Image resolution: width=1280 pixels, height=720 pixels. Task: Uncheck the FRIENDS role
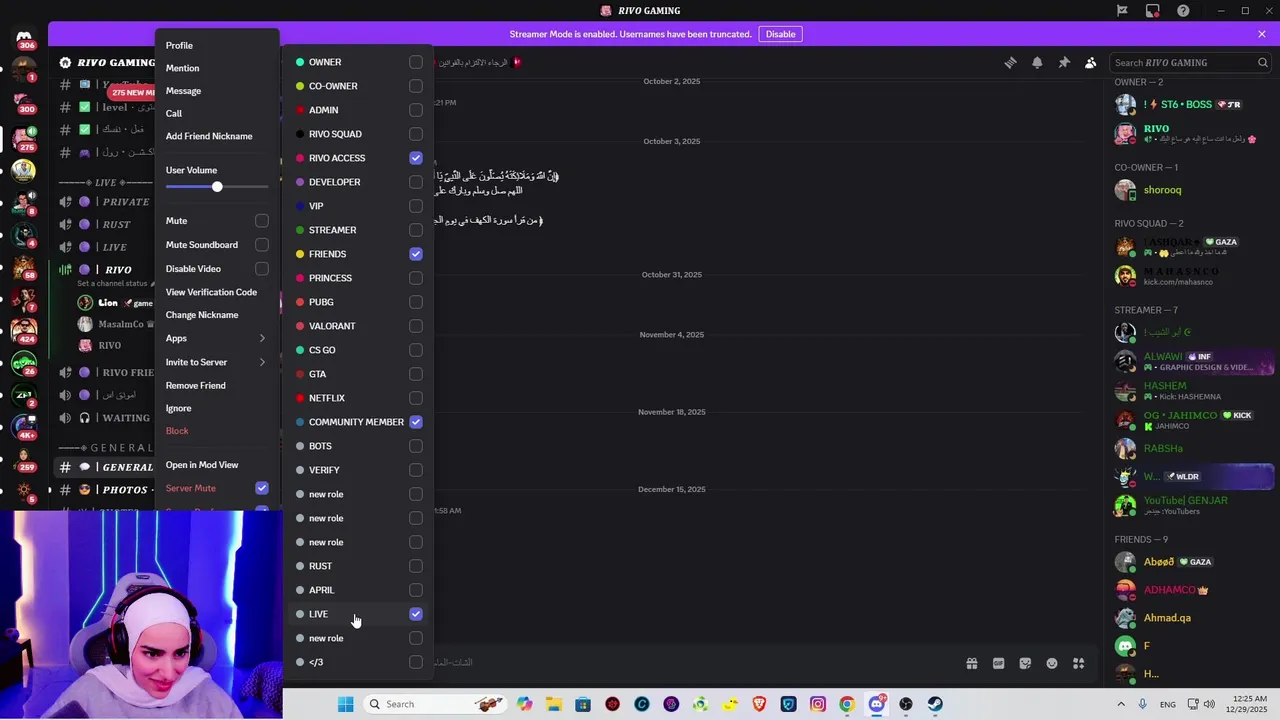click(416, 254)
